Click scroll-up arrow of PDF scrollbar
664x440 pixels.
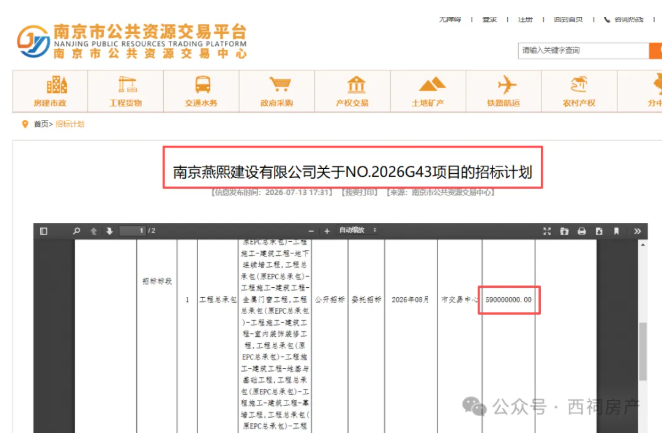tap(642, 245)
